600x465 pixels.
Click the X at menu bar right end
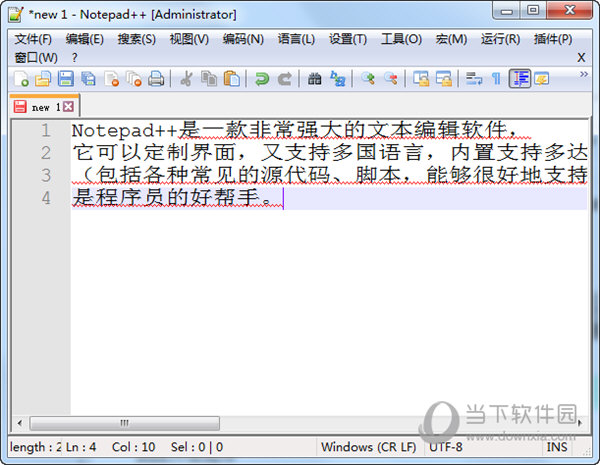[x=581, y=58]
